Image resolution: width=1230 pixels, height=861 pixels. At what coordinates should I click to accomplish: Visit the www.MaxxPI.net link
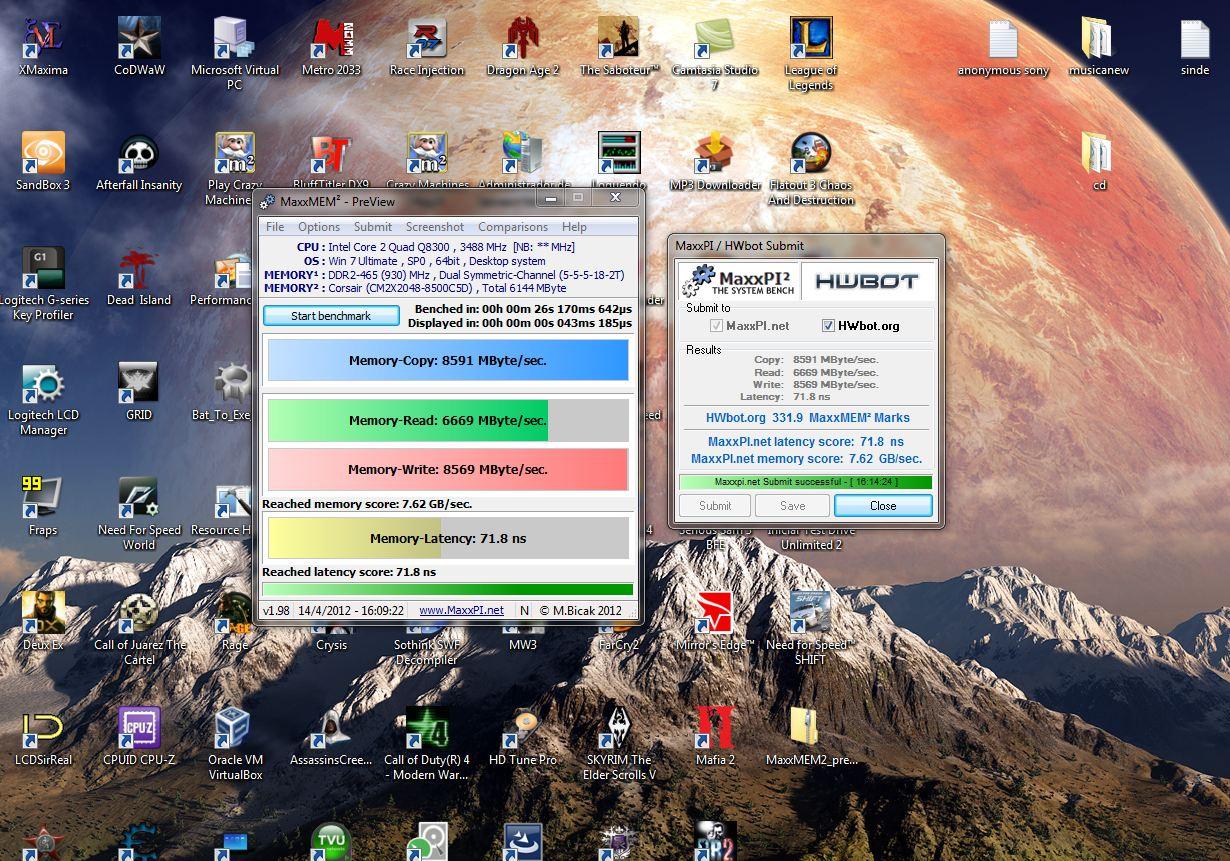(461, 610)
